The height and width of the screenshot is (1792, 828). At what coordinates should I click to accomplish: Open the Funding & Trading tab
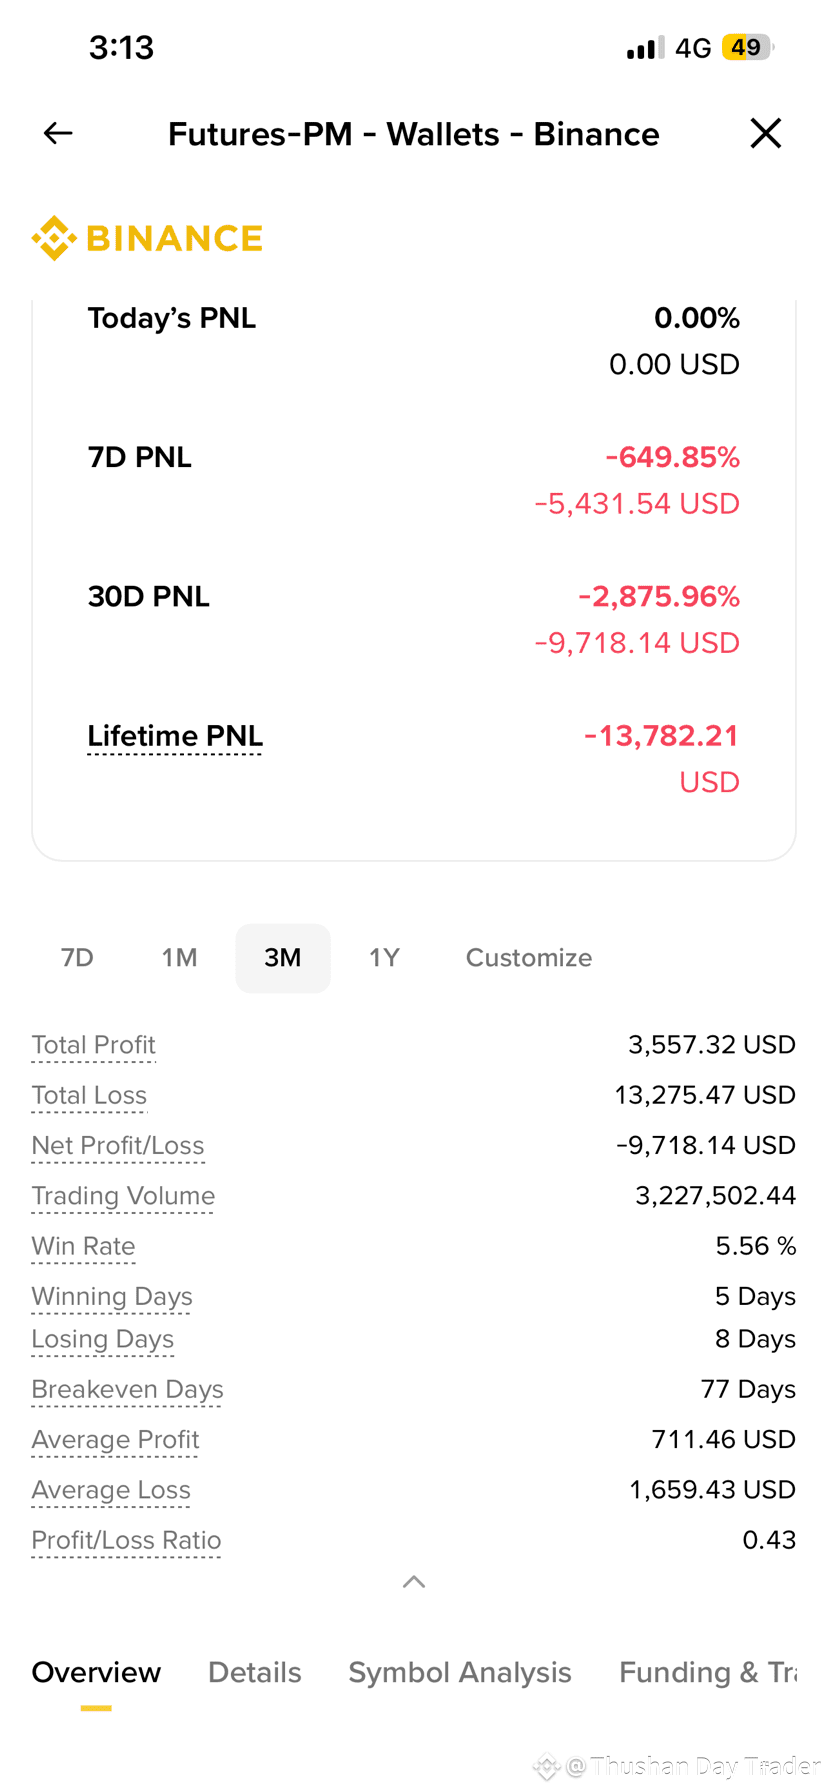708,1672
